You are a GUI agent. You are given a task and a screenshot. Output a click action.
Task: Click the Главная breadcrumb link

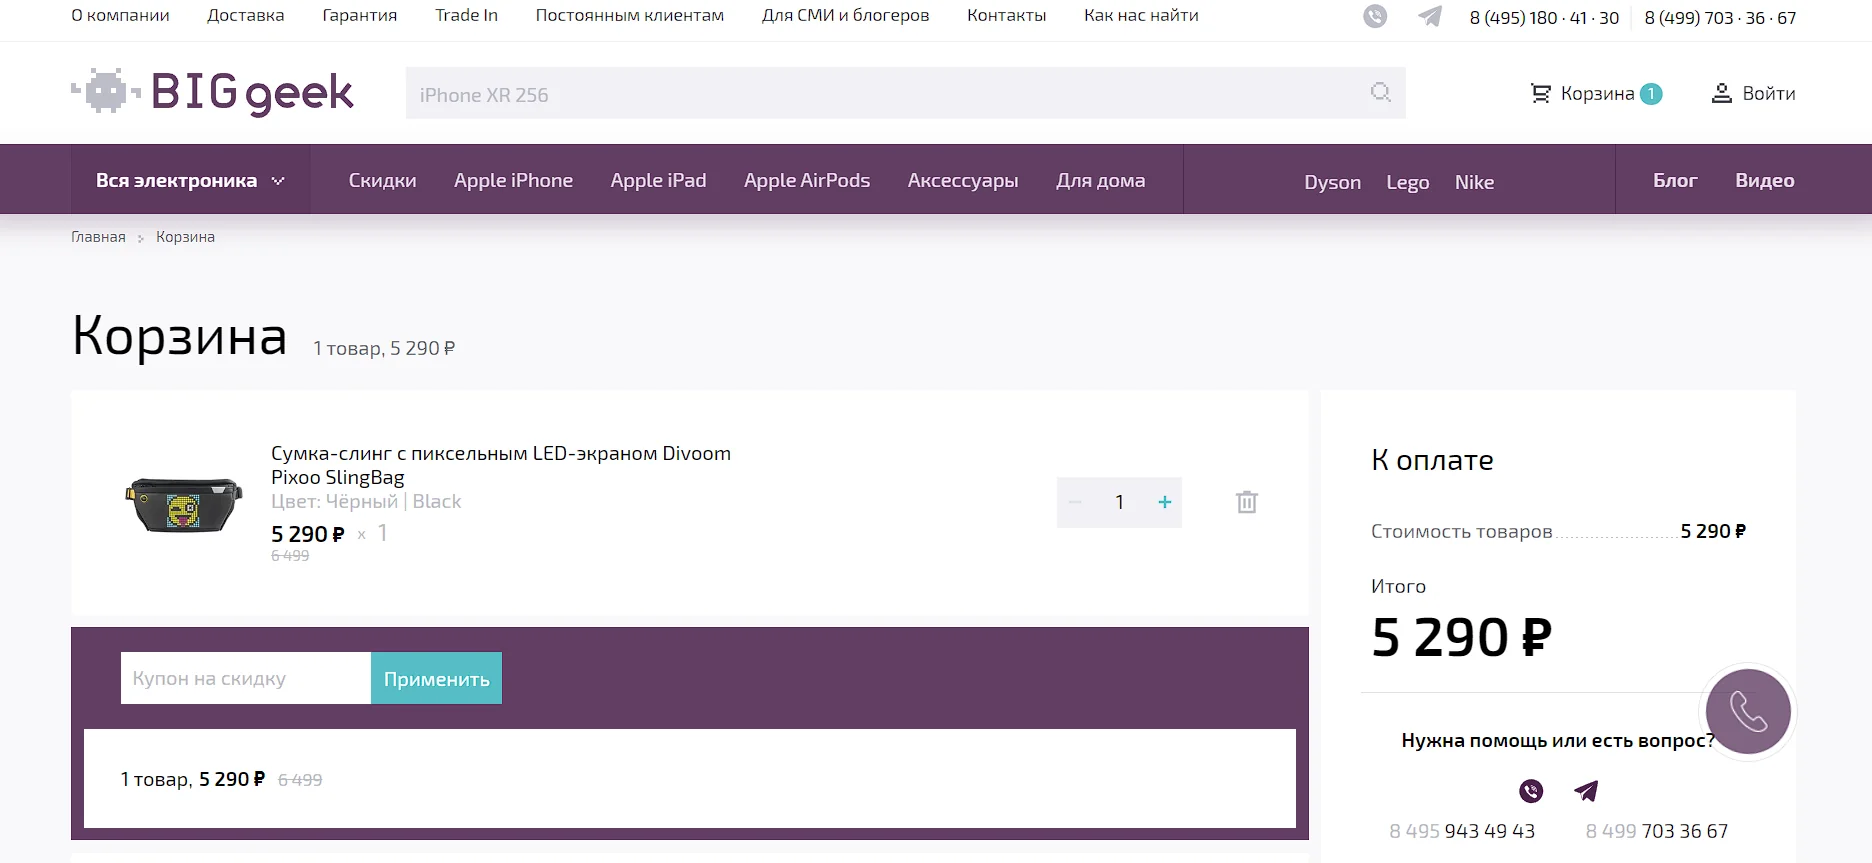pyautogui.click(x=98, y=237)
